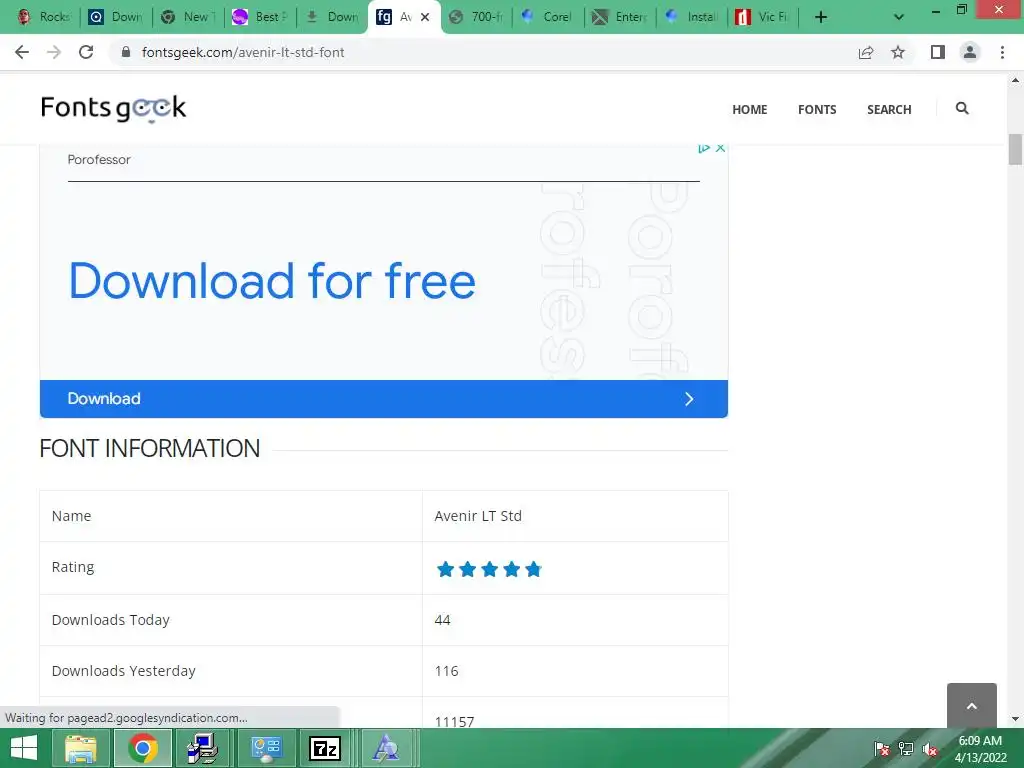Viewport: 1024px width, 768px height.
Task: Switch to the Corel tab
Action: pyautogui.click(x=549, y=17)
